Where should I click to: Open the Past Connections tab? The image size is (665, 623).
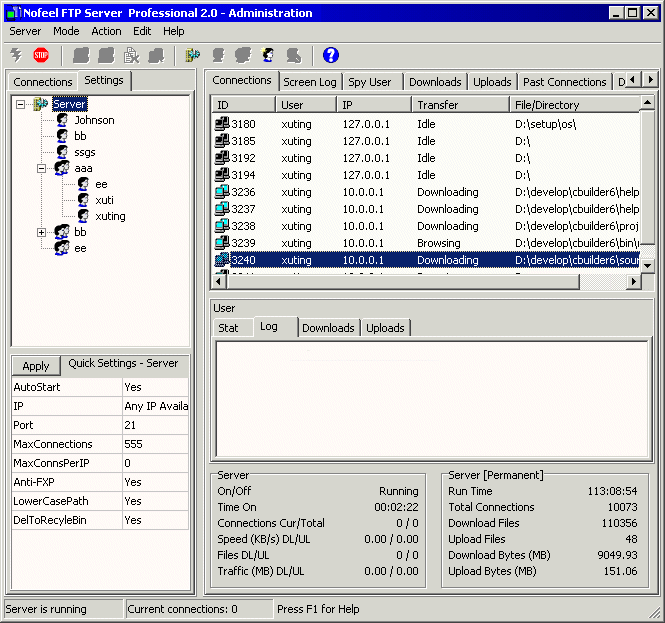pos(564,82)
